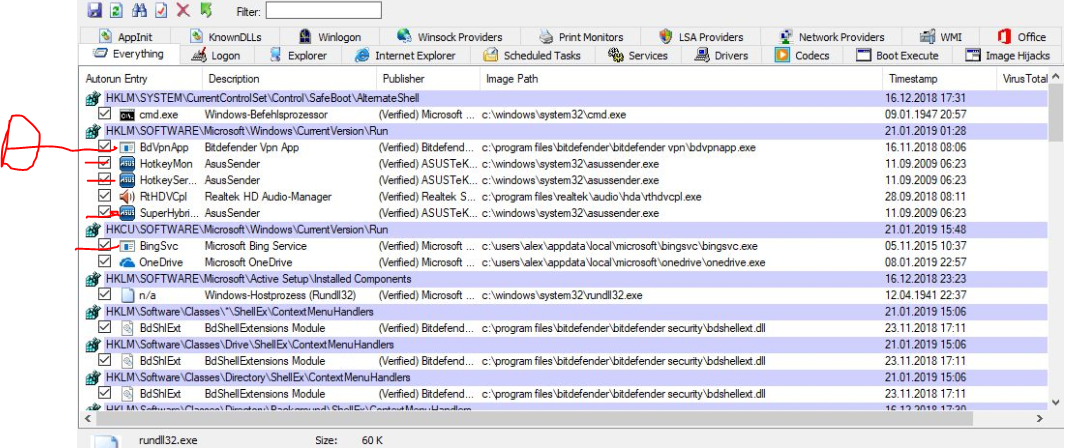The width and height of the screenshot is (1072, 448).
Task: Click registry icon of Active Setup\Installed Components key
Action: point(94,279)
